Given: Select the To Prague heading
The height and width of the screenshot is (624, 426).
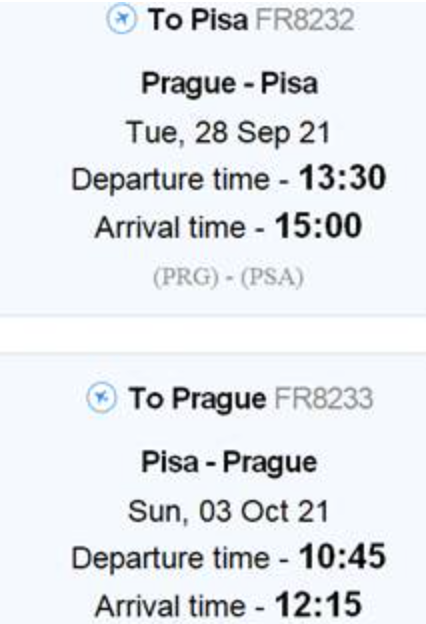Looking at the screenshot, I should coord(197,398).
